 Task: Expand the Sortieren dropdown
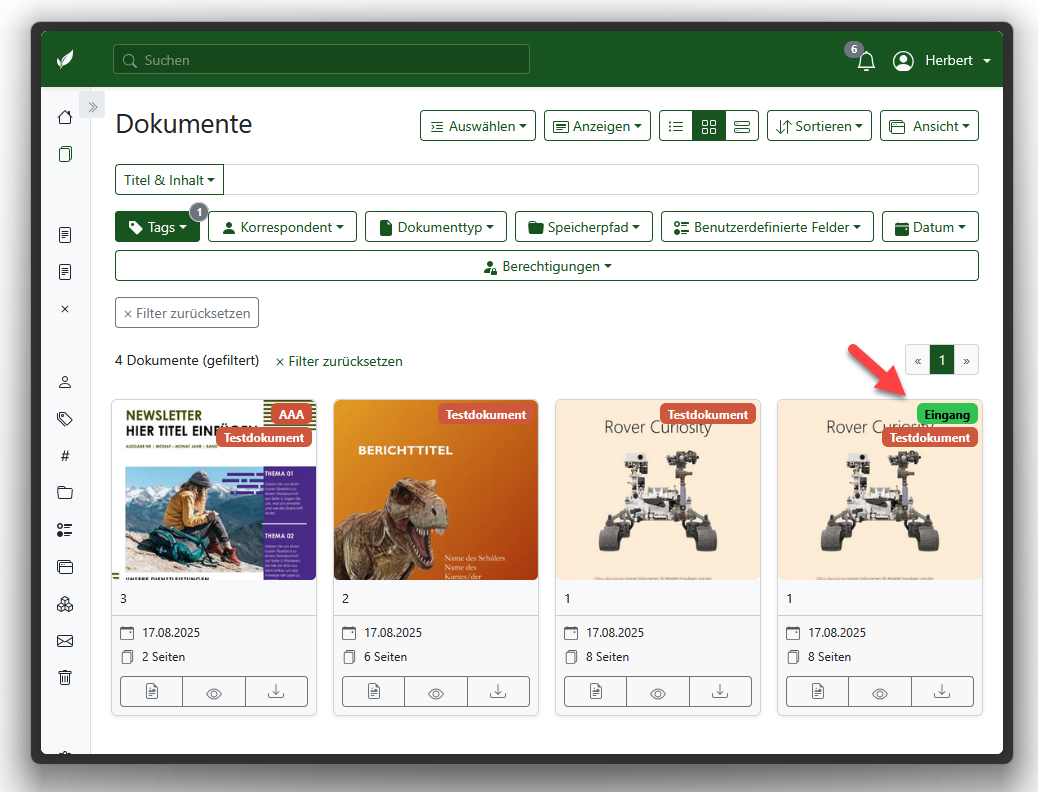pyautogui.click(x=819, y=127)
